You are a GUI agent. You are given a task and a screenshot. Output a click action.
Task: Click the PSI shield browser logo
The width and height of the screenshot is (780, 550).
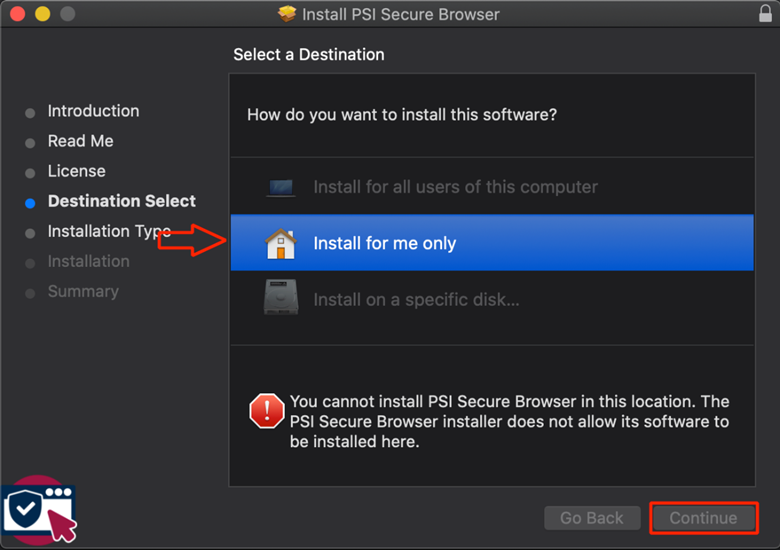40,509
